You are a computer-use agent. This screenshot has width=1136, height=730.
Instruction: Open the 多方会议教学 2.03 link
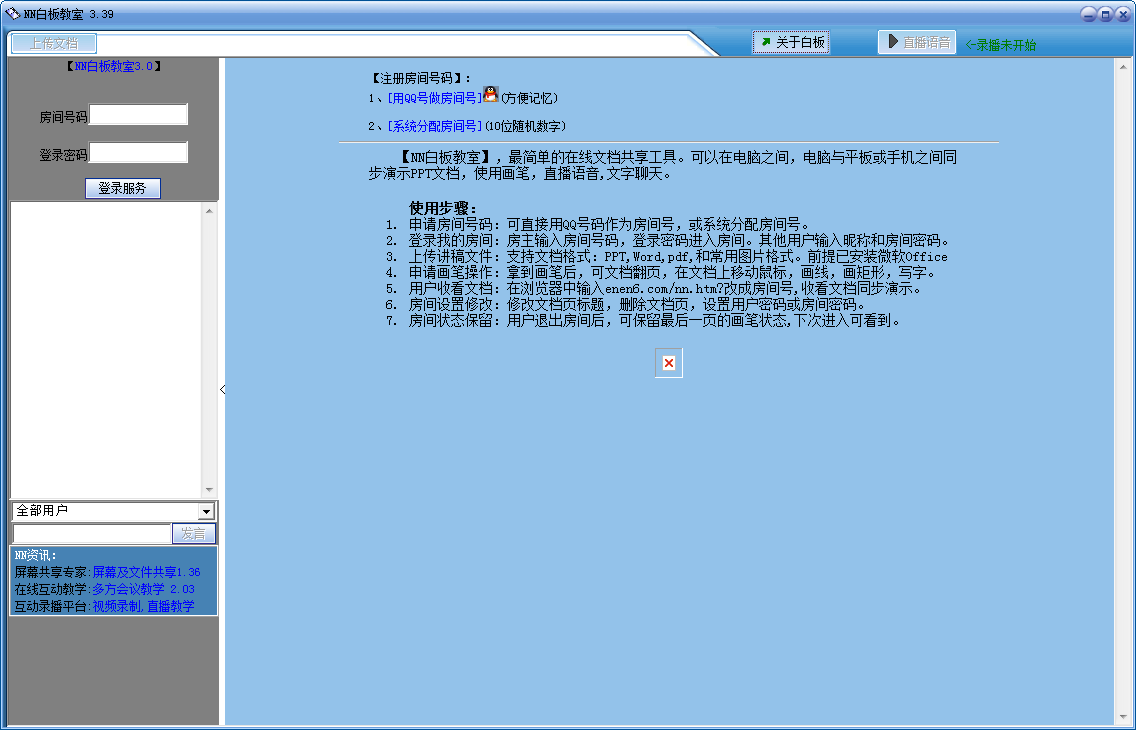[143, 590]
